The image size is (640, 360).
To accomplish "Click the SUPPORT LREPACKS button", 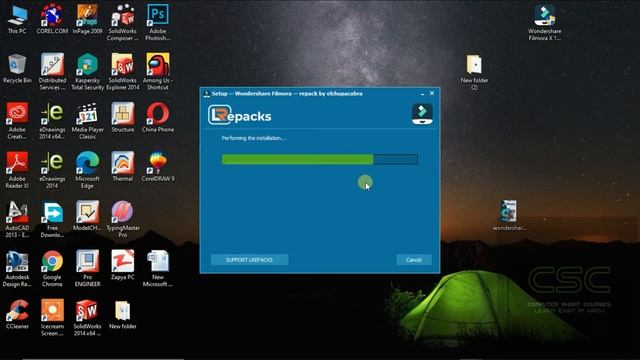I will [249, 260].
